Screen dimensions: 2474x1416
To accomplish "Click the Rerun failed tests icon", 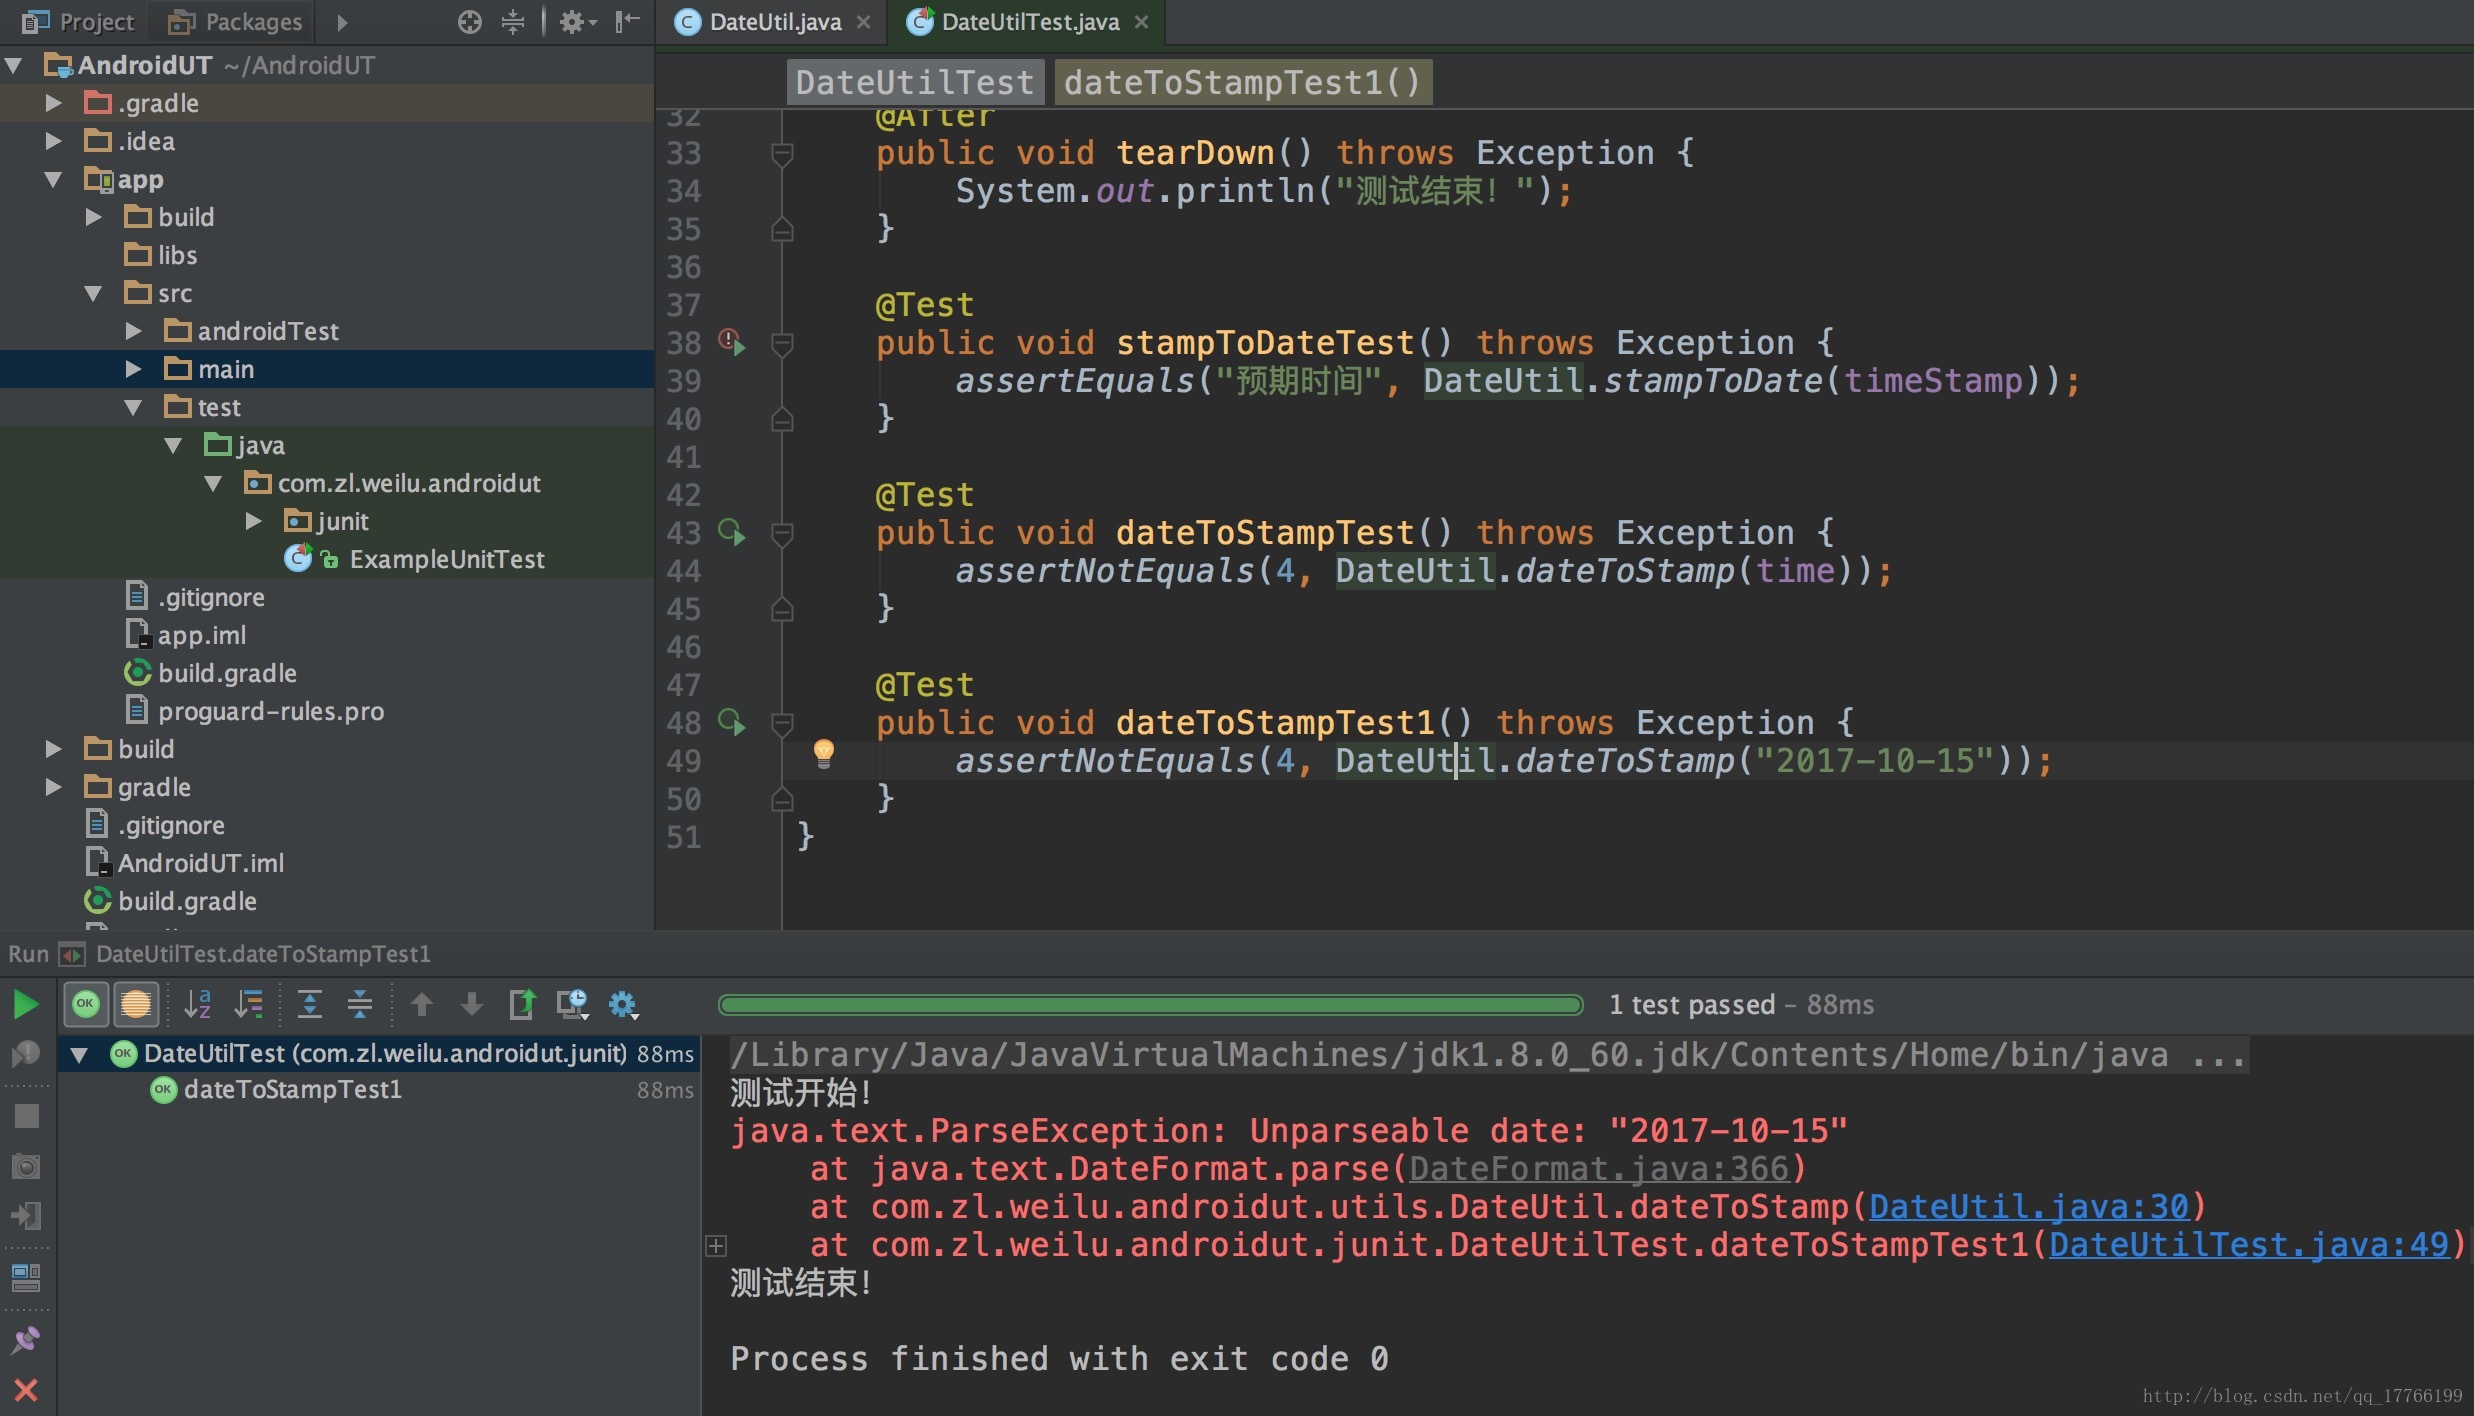I will (26, 1054).
